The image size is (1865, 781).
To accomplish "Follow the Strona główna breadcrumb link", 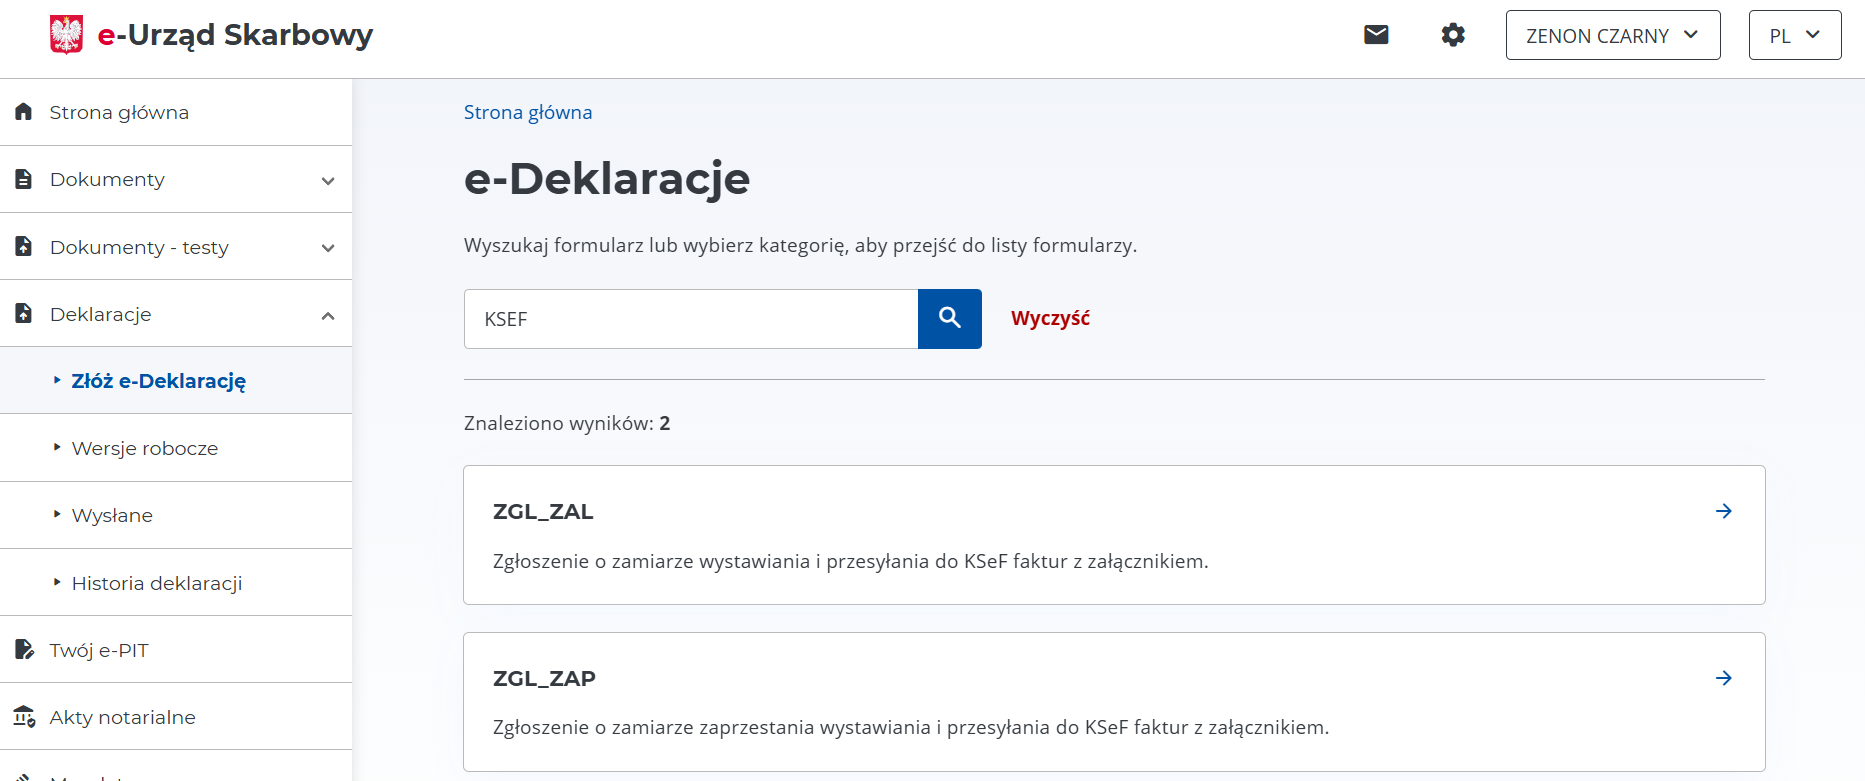I will pyautogui.click(x=528, y=112).
